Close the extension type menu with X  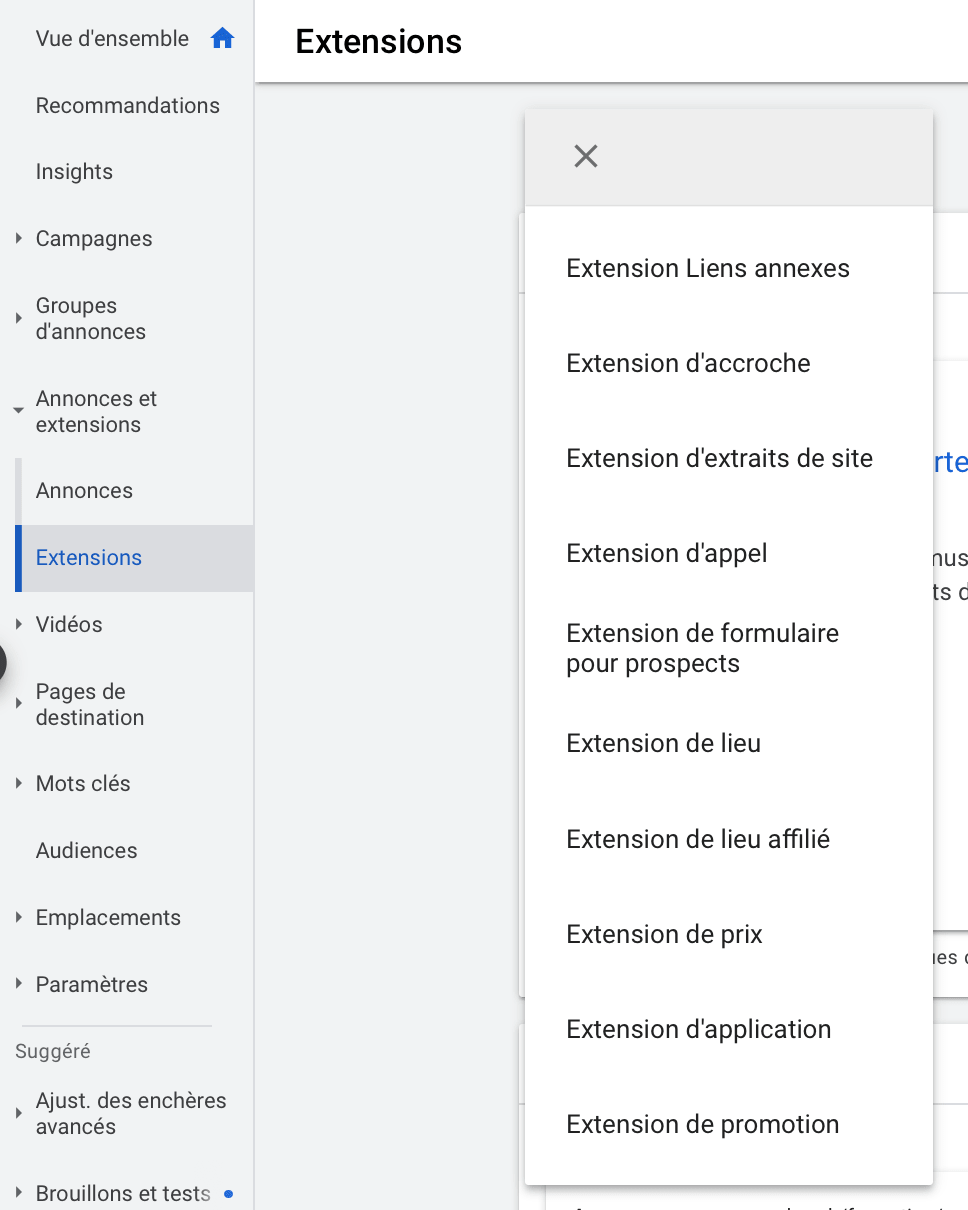586,156
